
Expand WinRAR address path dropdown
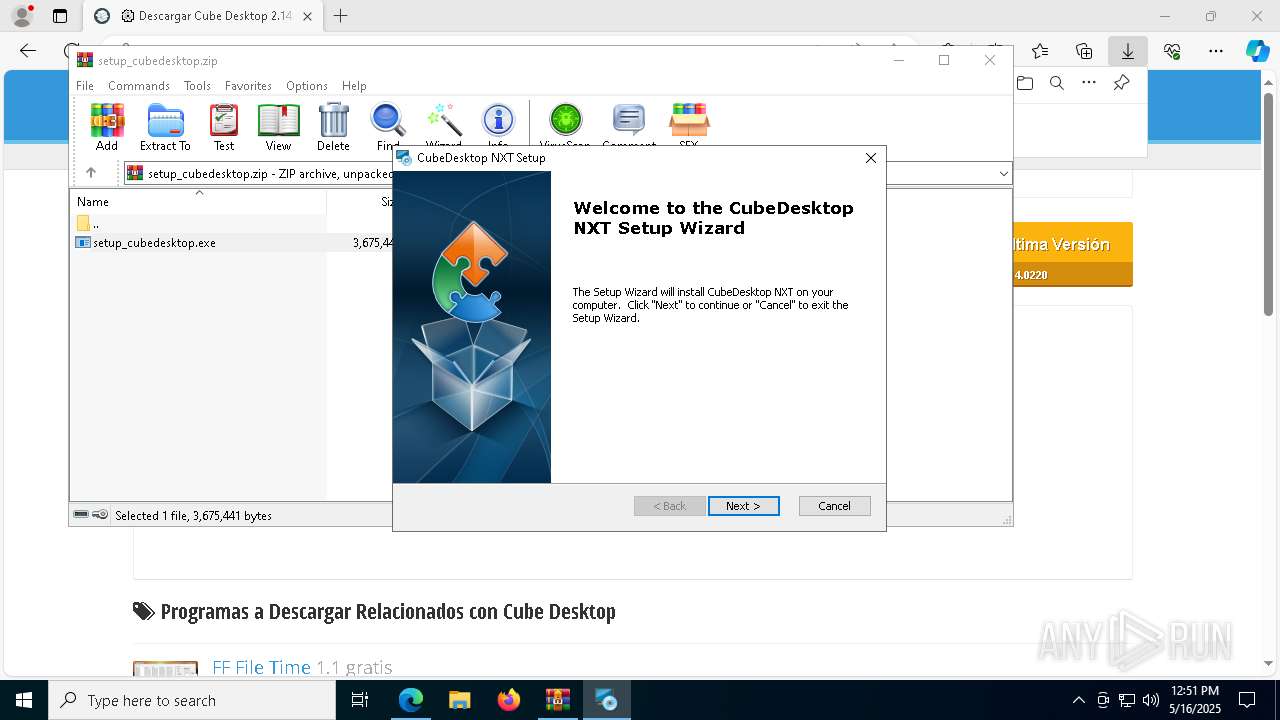(x=1003, y=173)
